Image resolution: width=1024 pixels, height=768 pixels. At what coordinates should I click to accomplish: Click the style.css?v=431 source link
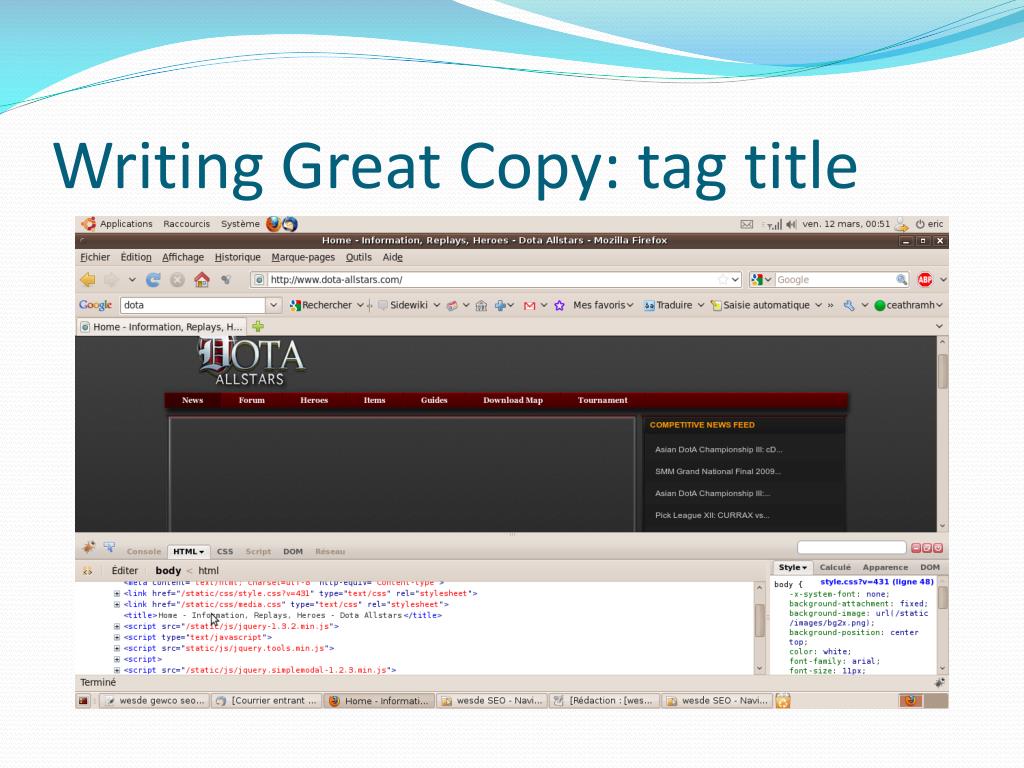click(x=876, y=582)
